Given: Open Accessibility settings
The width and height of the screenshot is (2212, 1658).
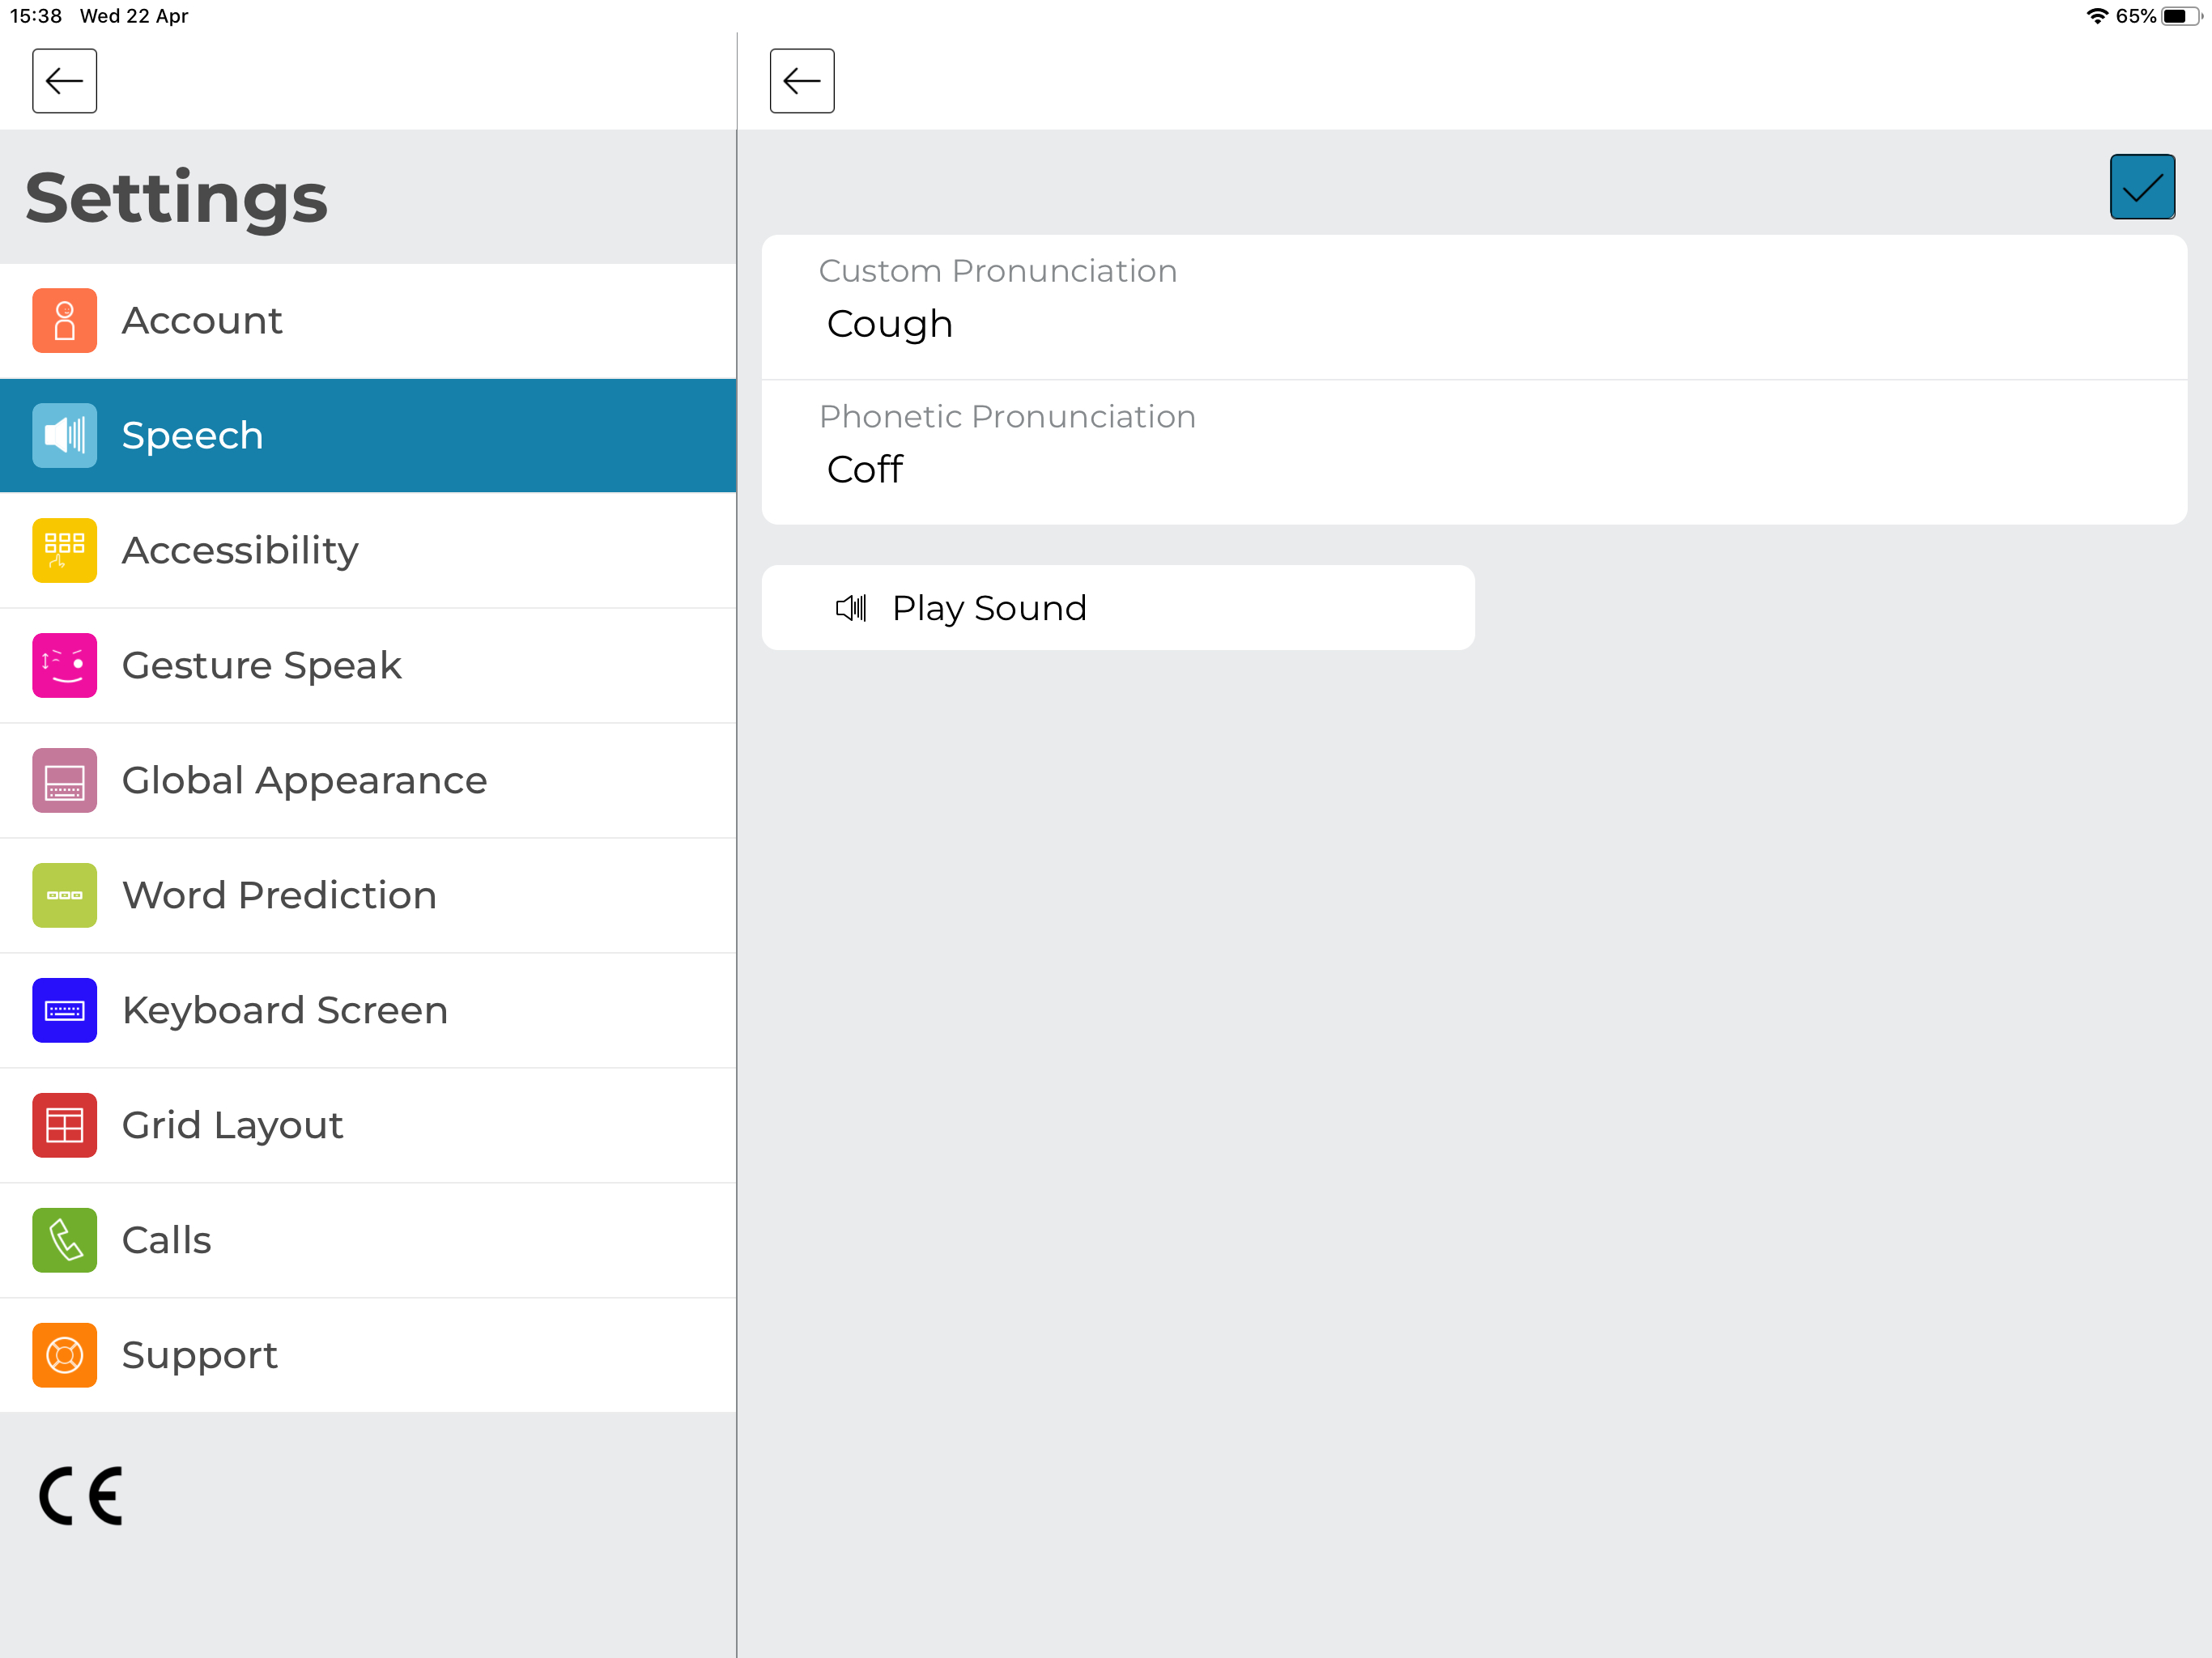Looking at the screenshot, I should coord(368,551).
